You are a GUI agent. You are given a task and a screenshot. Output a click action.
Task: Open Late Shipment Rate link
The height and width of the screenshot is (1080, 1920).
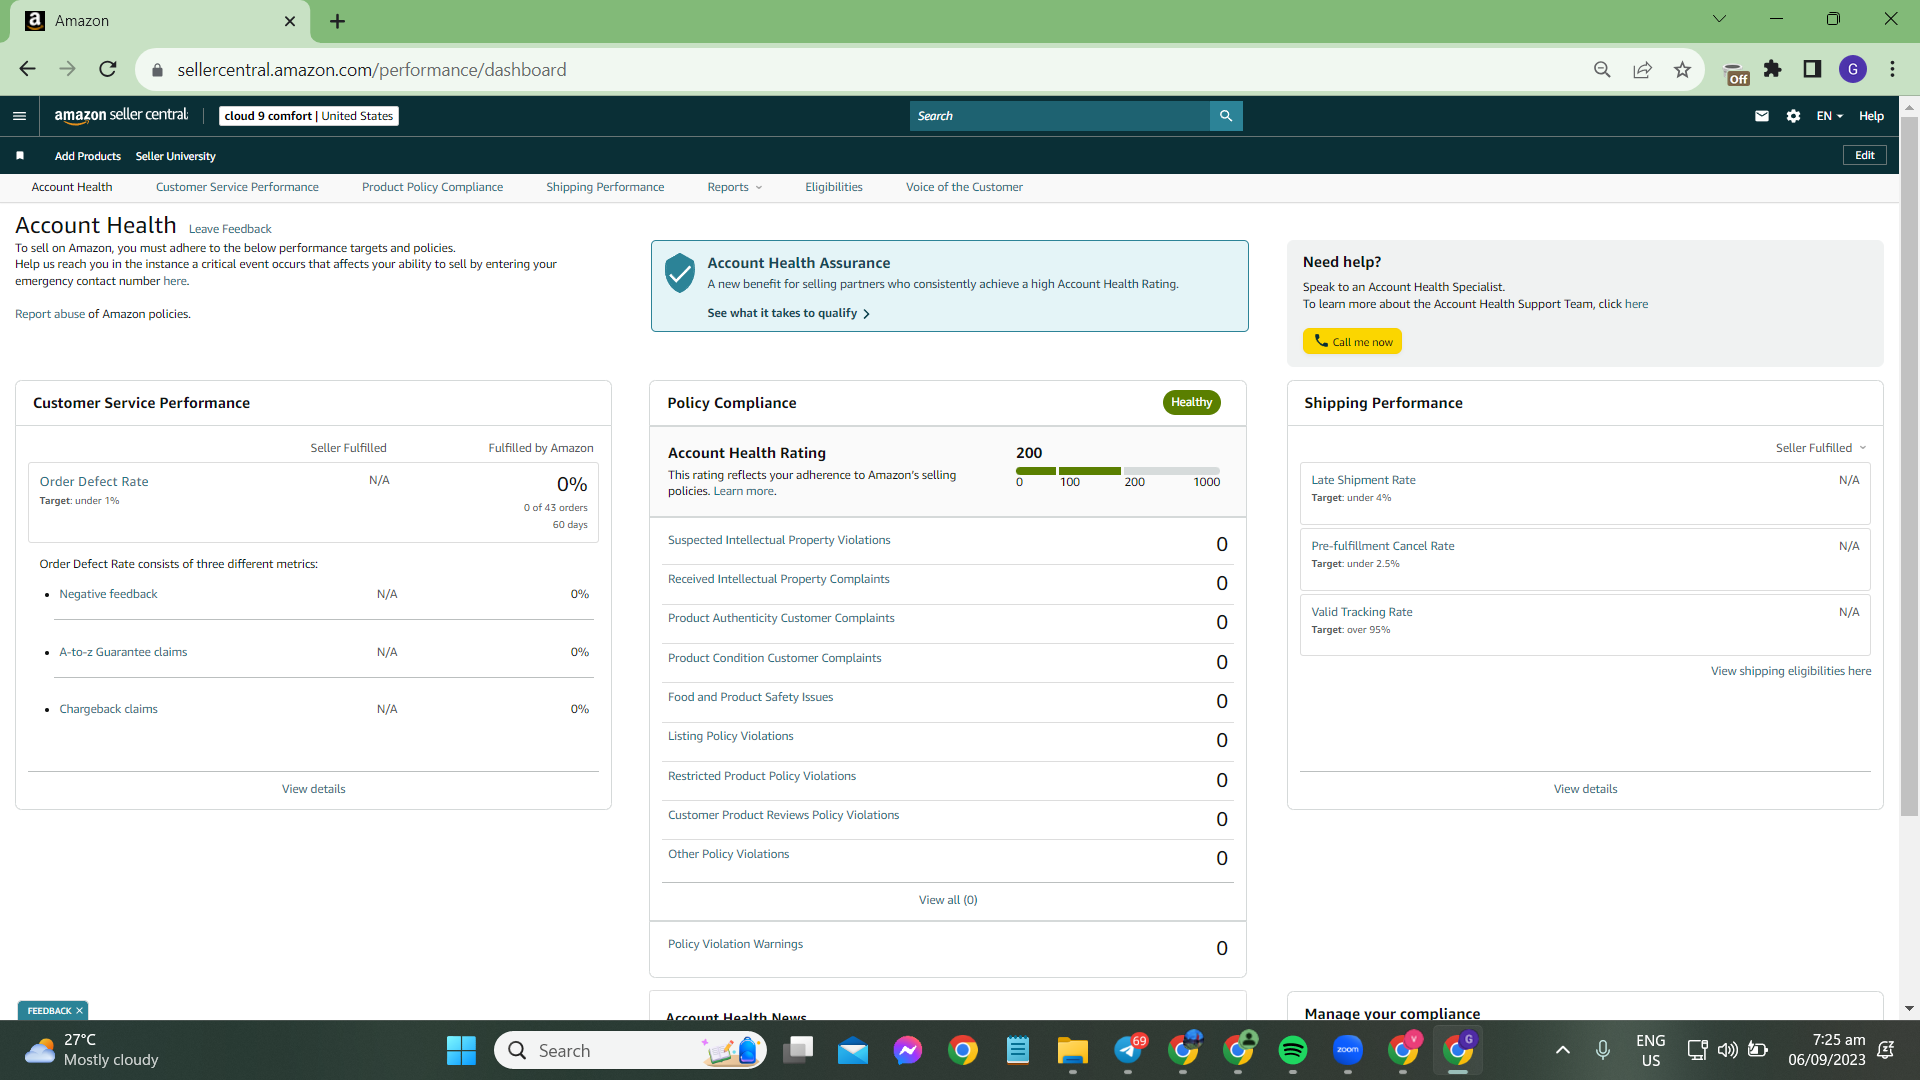pos(1363,480)
